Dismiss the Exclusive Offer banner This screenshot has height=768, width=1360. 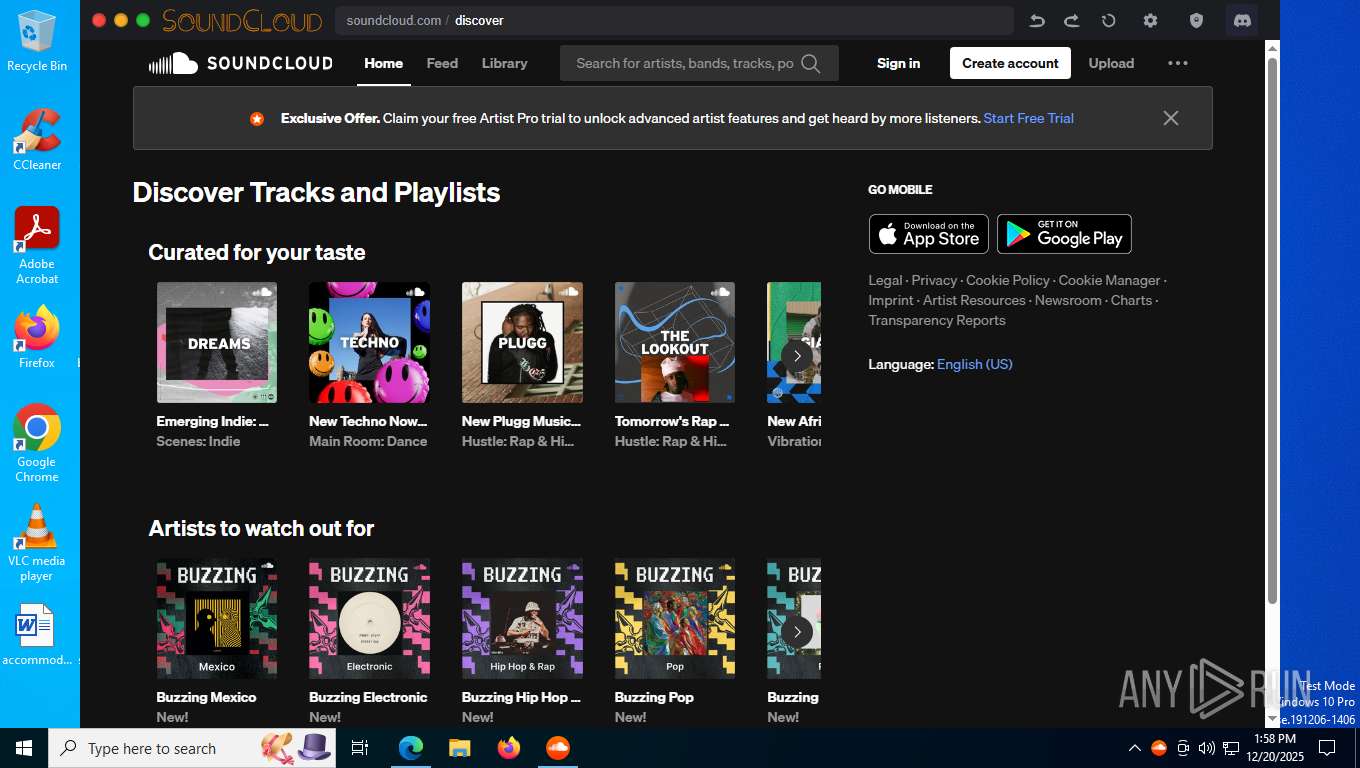[x=1171, y=118]
